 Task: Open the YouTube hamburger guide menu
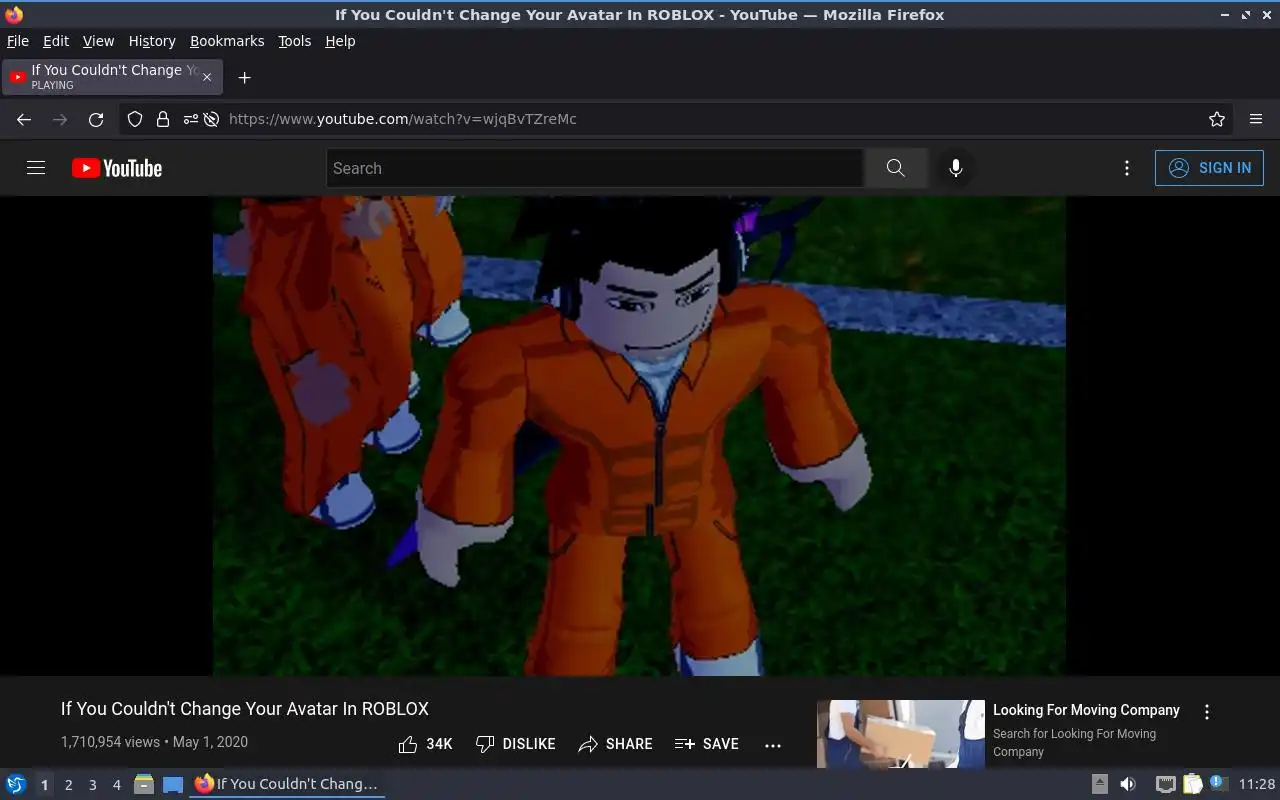[36, 168]
